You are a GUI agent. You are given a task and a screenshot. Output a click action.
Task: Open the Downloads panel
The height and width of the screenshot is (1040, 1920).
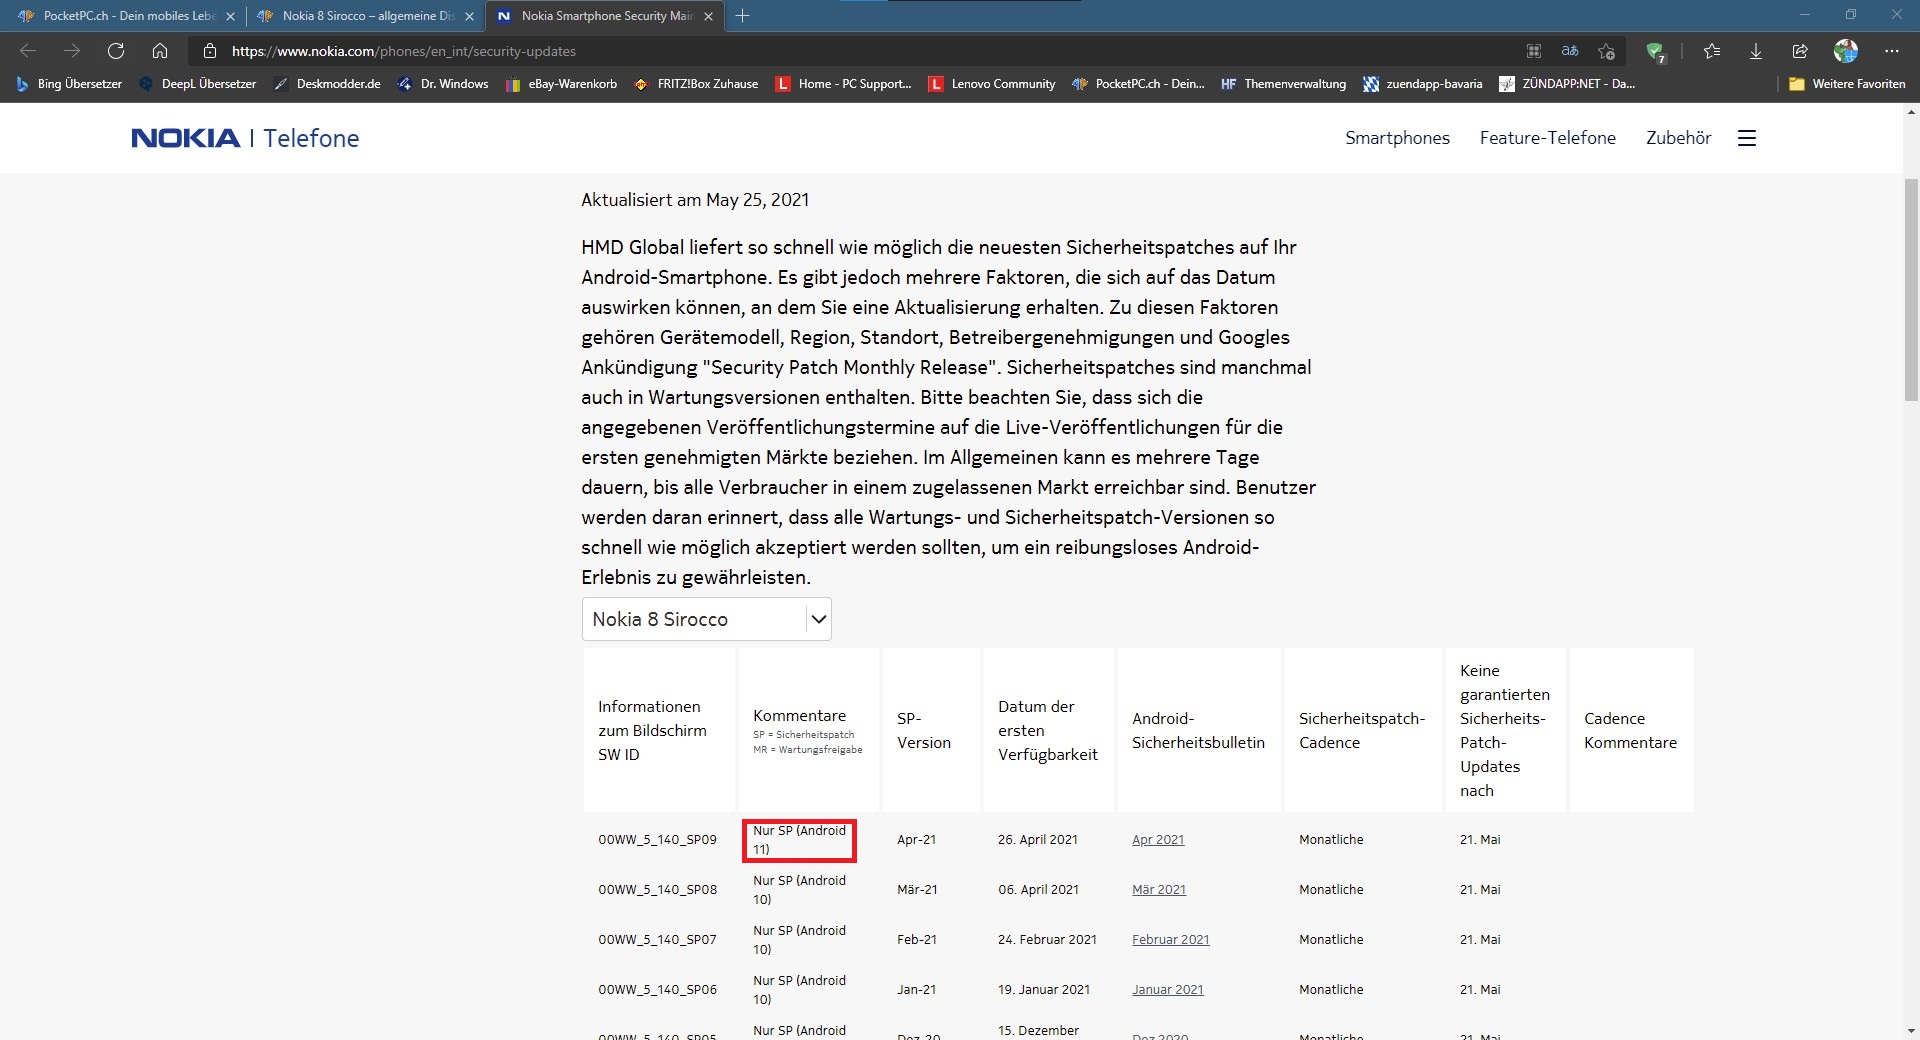[1756, 51]
